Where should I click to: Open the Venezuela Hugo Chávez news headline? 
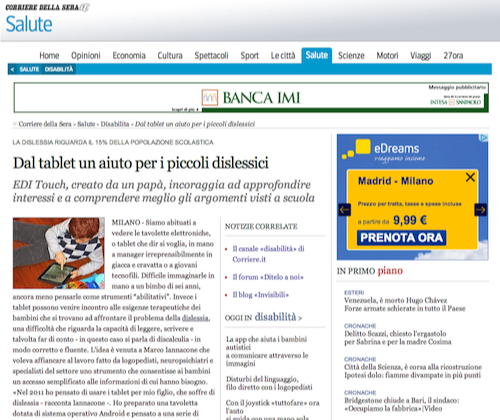coord(405,304)
